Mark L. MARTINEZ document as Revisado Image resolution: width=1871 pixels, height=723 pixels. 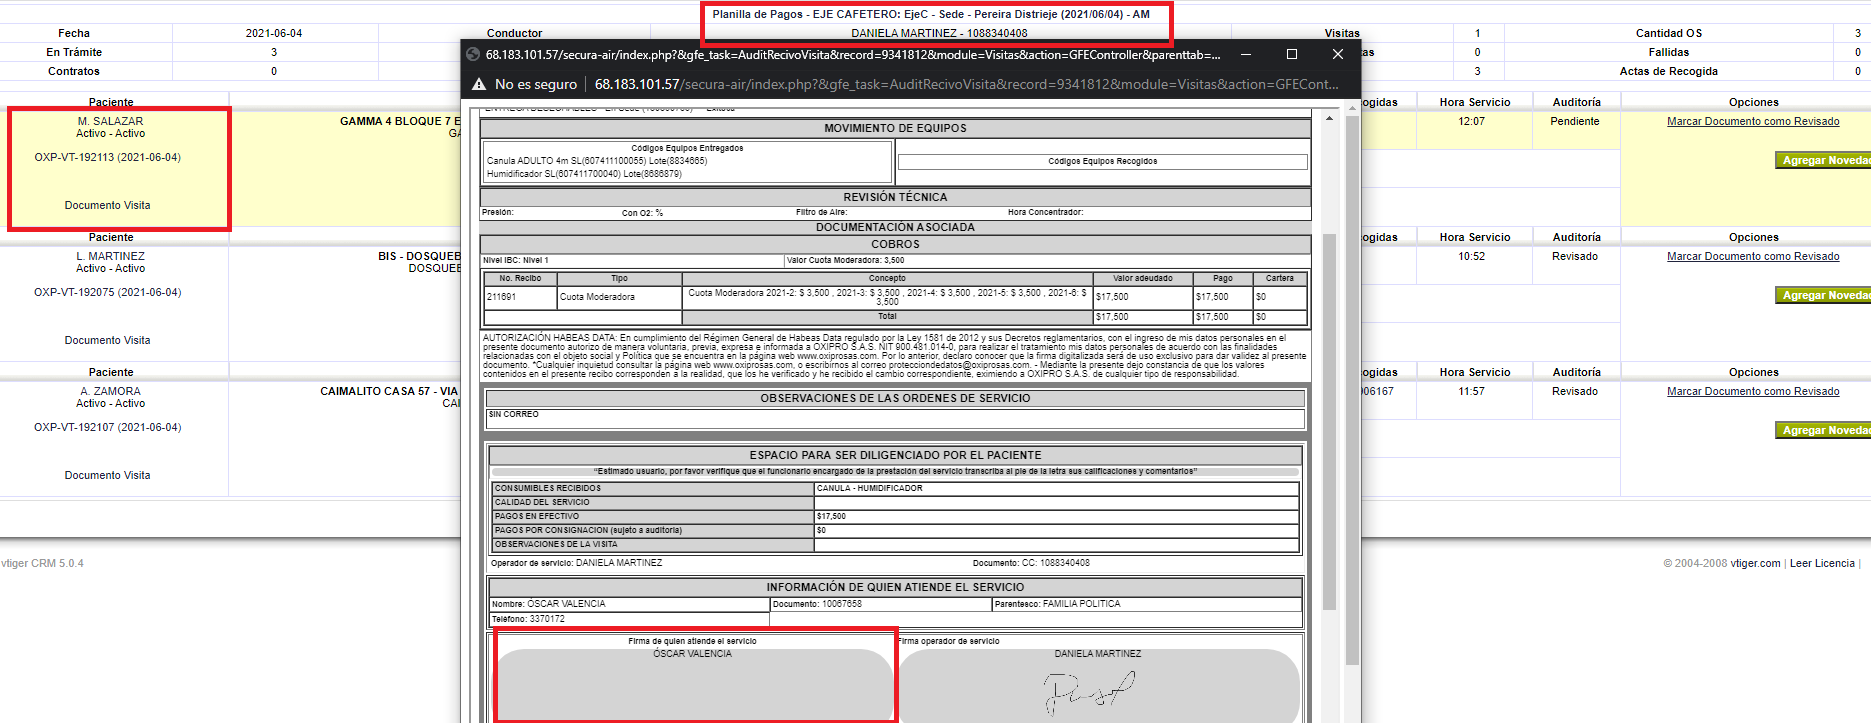pos(1753,256)
